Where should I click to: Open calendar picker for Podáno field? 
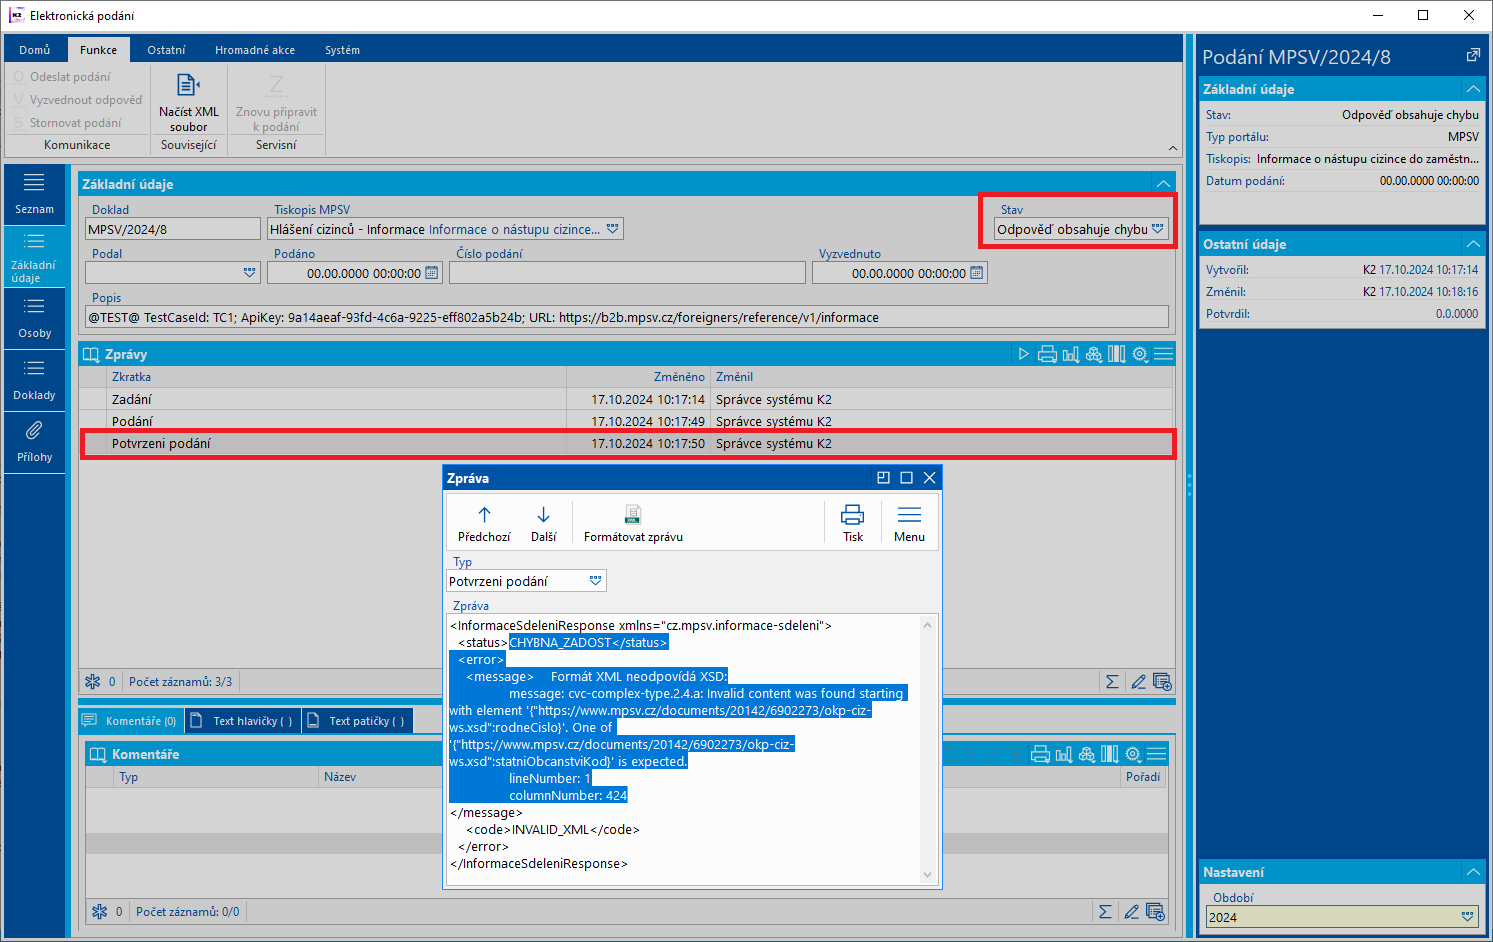pyautogui.click(x=432, y=273)
